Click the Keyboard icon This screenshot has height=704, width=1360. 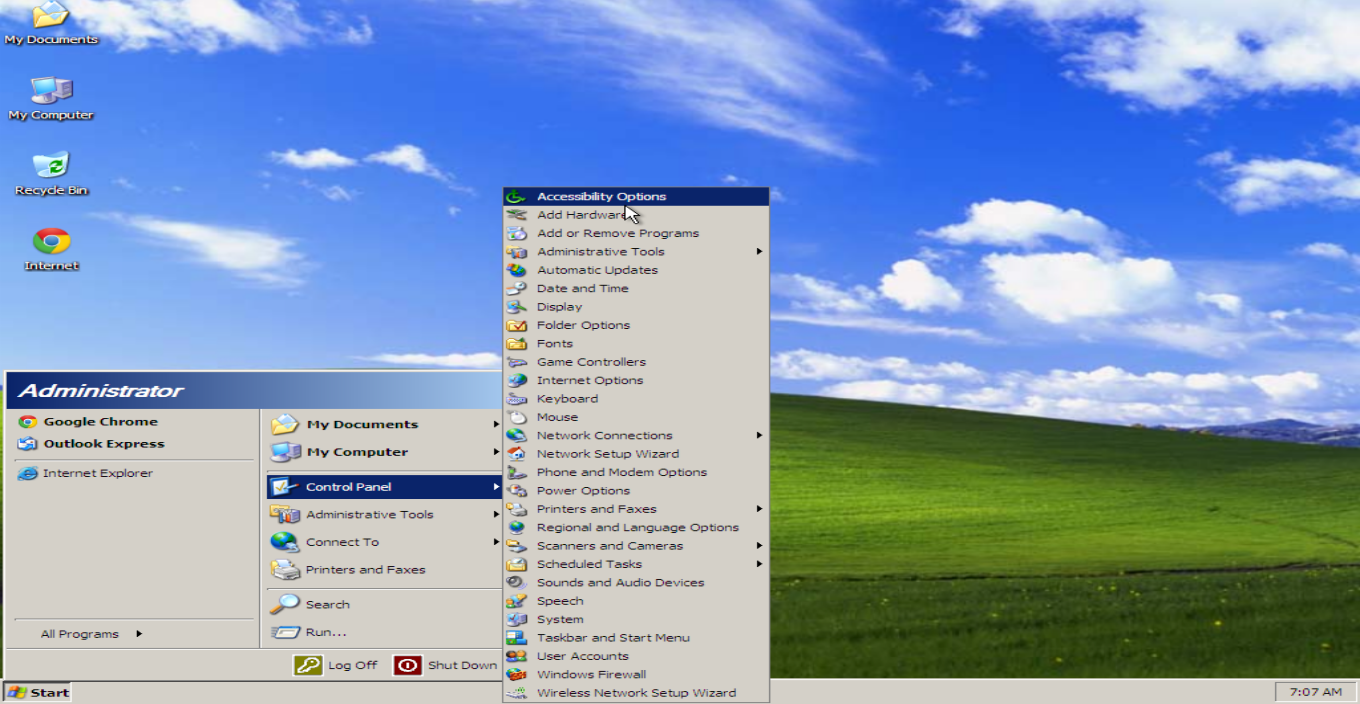point(516,399)
